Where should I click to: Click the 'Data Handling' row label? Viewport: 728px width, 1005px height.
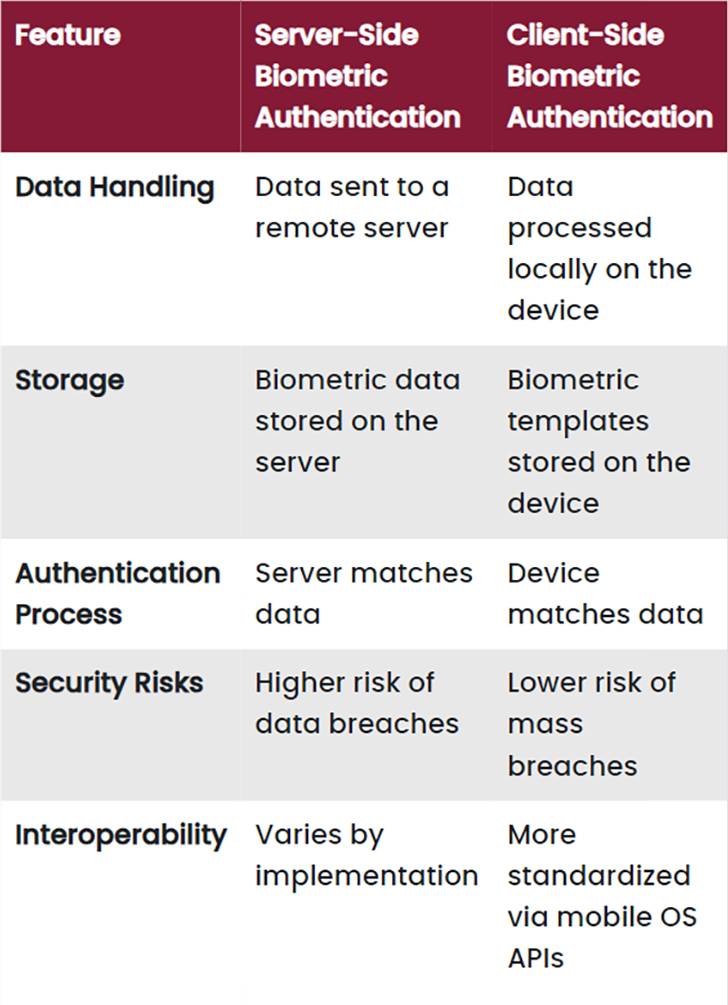(115, 188)
